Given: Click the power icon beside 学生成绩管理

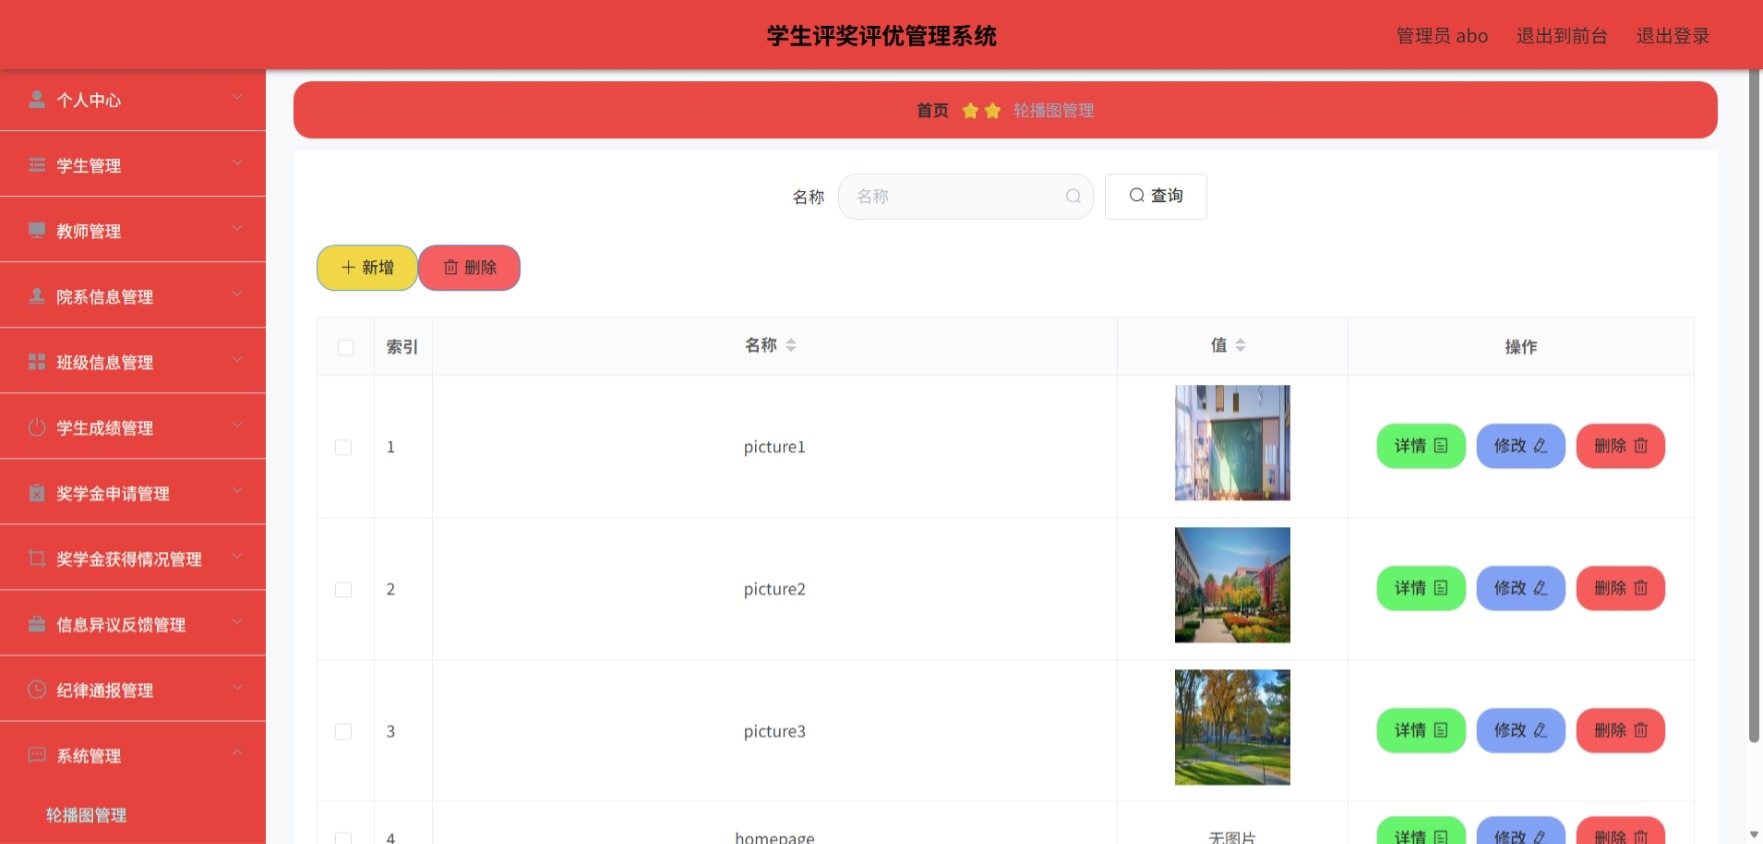Looking at the screenshot, I should pos(37,427).
